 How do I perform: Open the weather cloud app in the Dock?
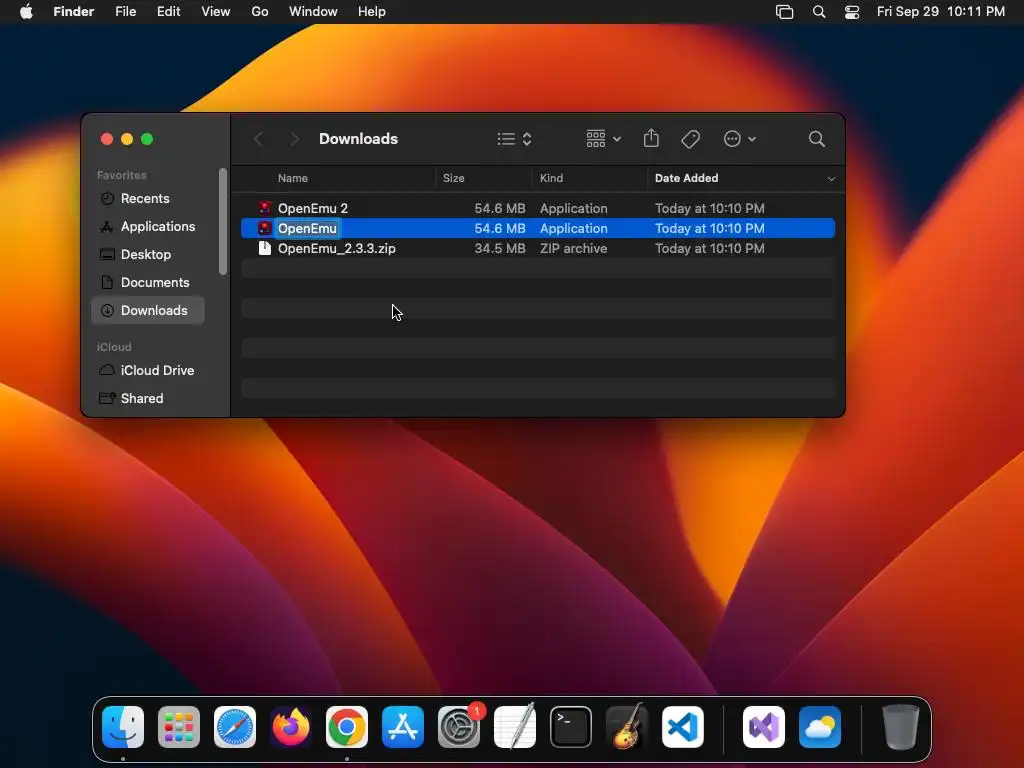click(820, 727)
